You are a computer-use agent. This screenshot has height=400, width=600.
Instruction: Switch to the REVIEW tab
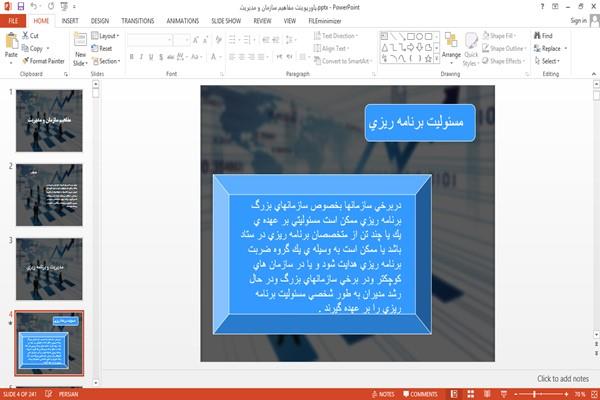click(x=262, y=21)
